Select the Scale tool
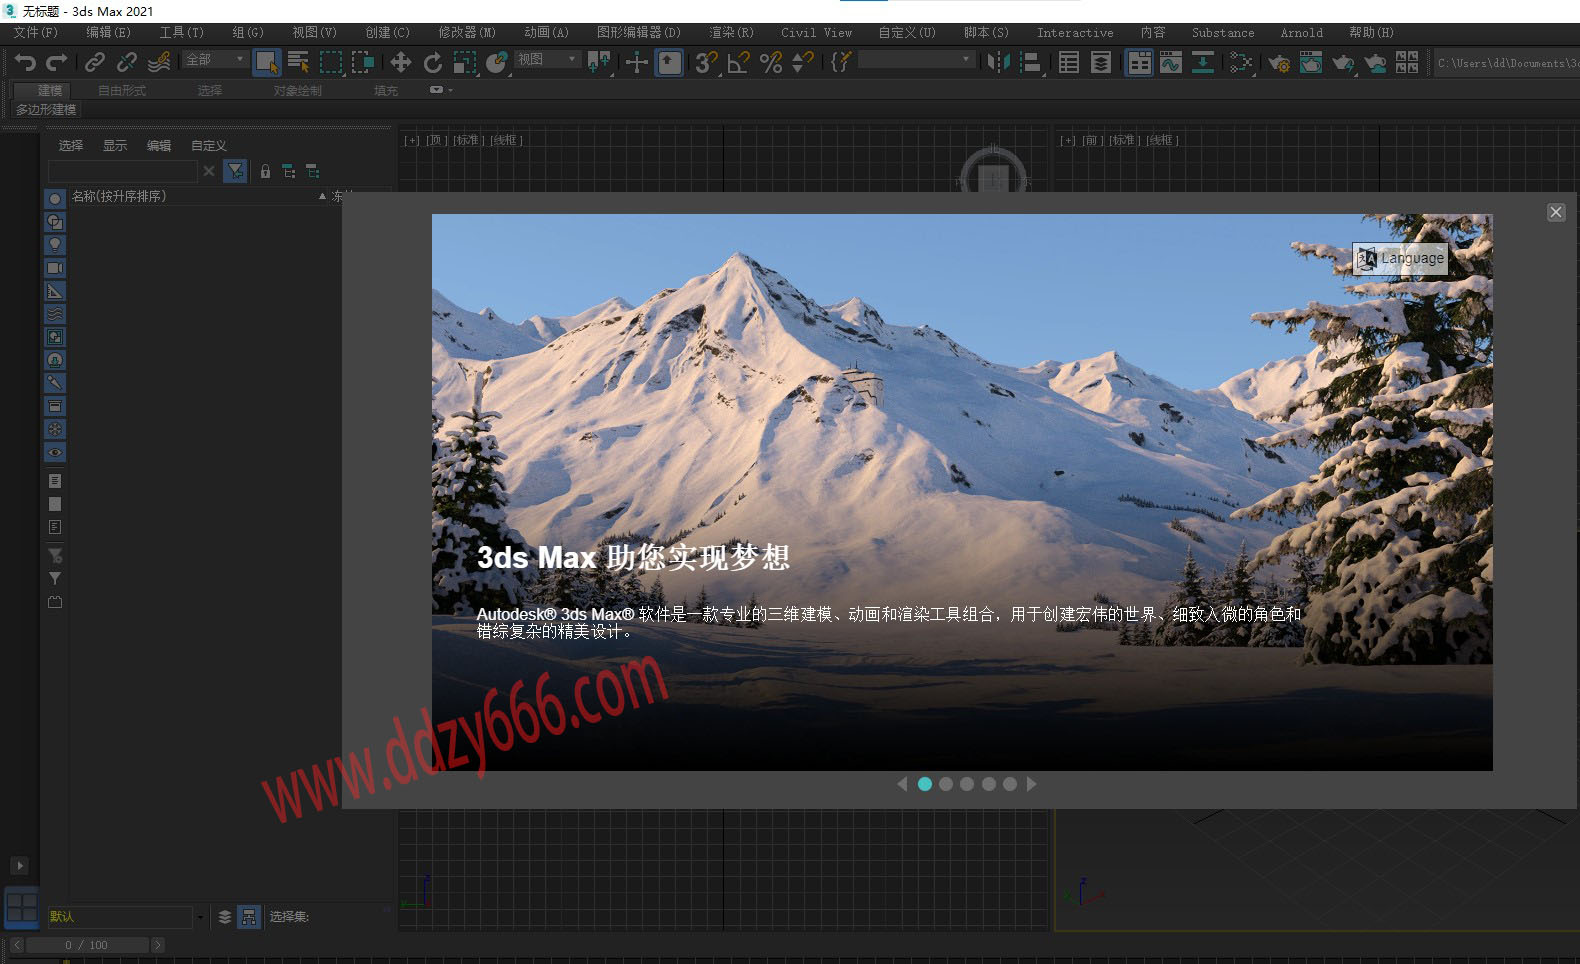The height and width of the screenshot is (964, 1580). (465, 62)
